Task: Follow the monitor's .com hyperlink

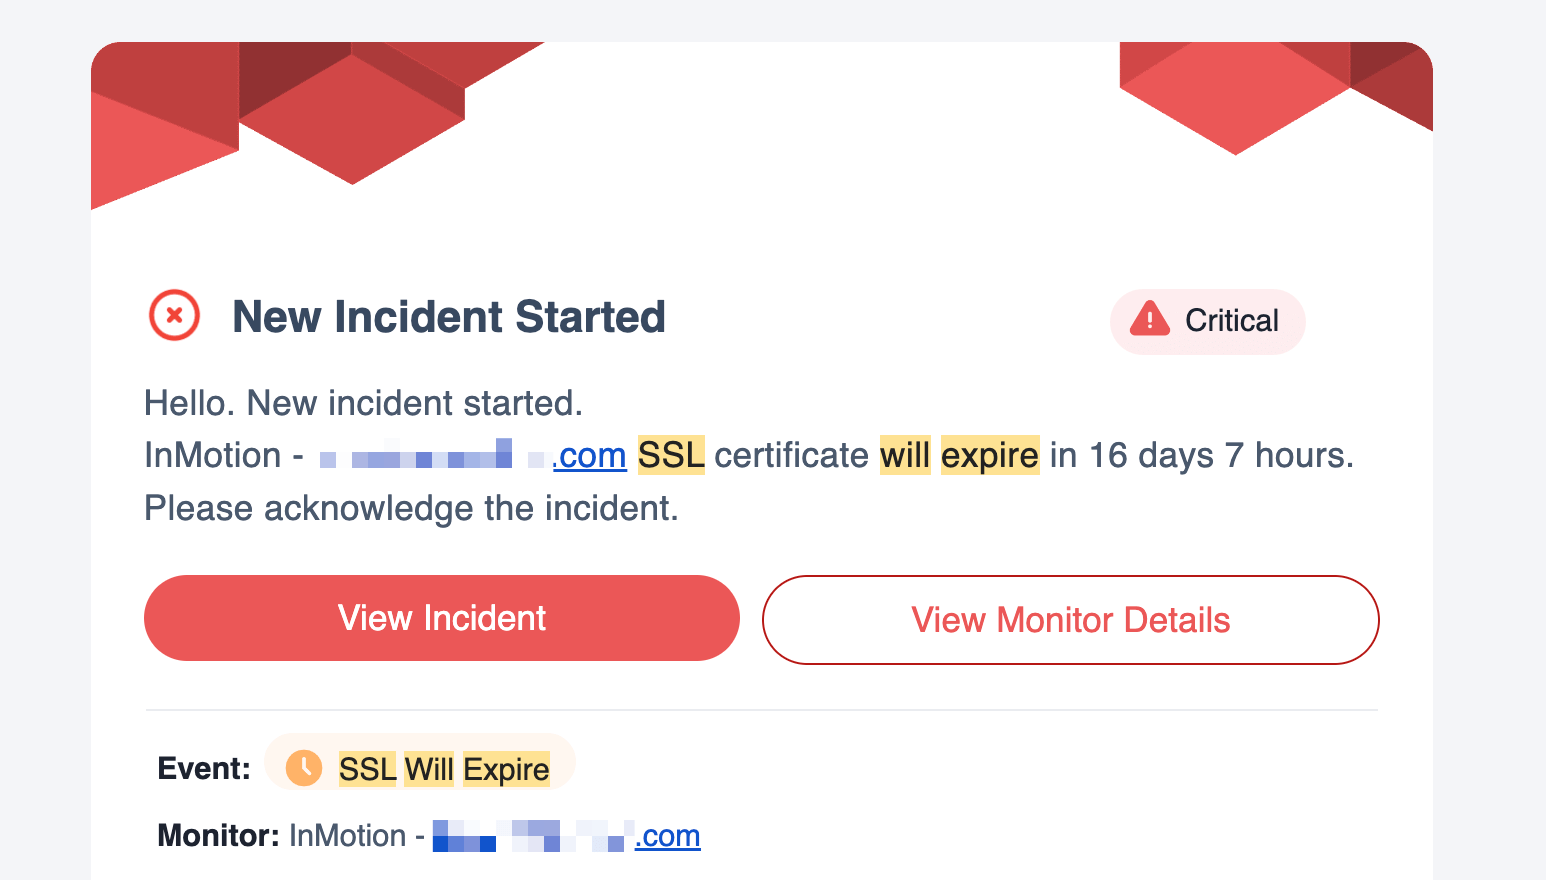Action: click(x=667, y=836)
